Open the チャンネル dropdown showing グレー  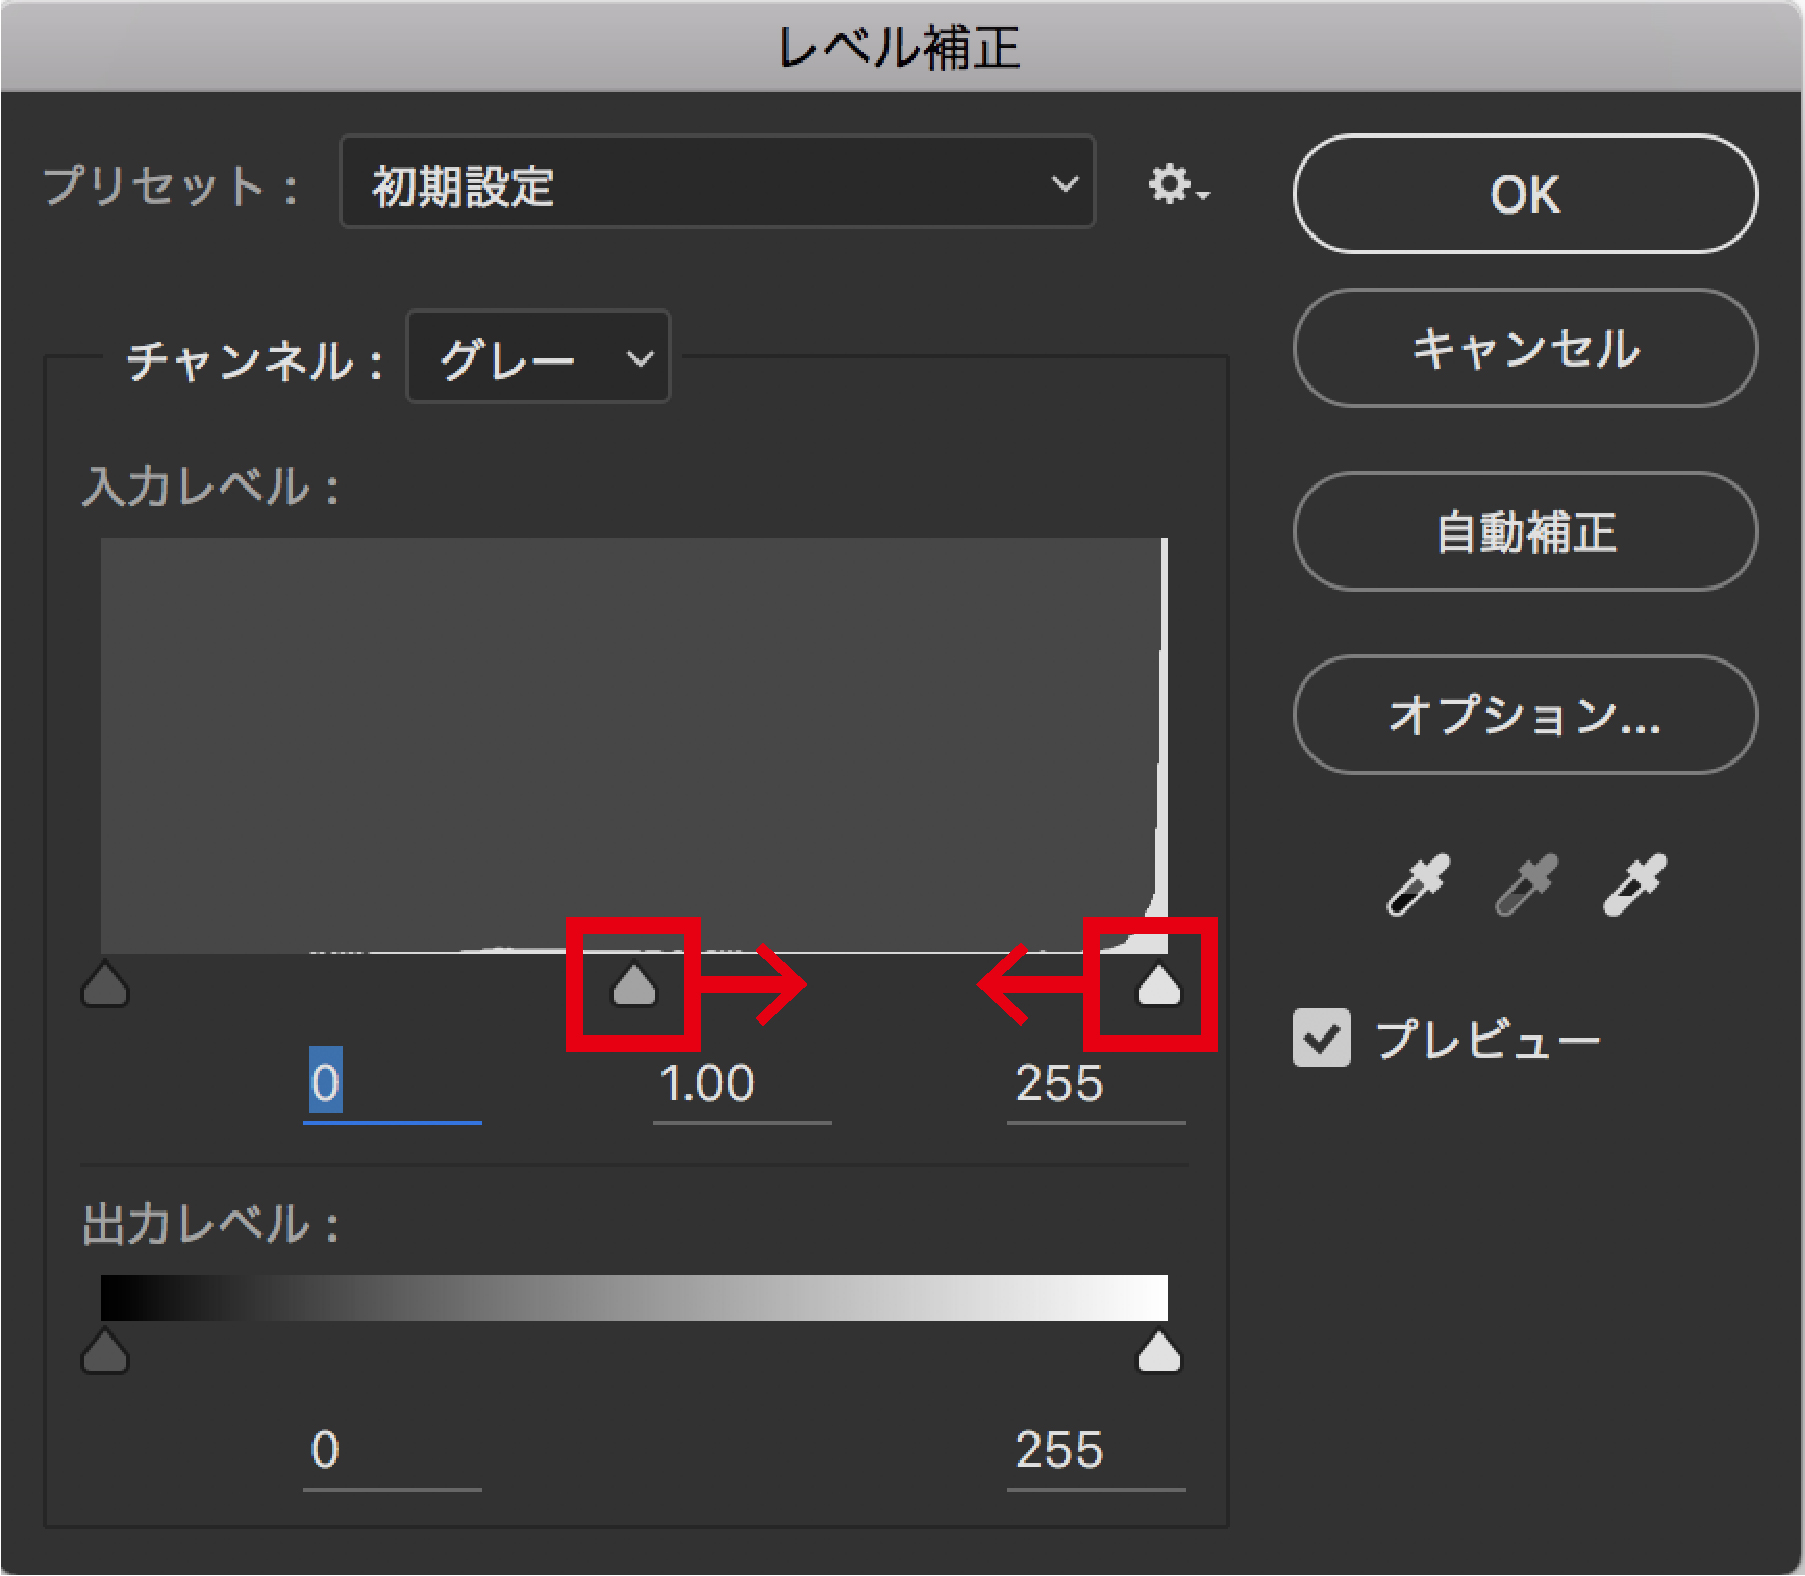click(x=538, y=357)
